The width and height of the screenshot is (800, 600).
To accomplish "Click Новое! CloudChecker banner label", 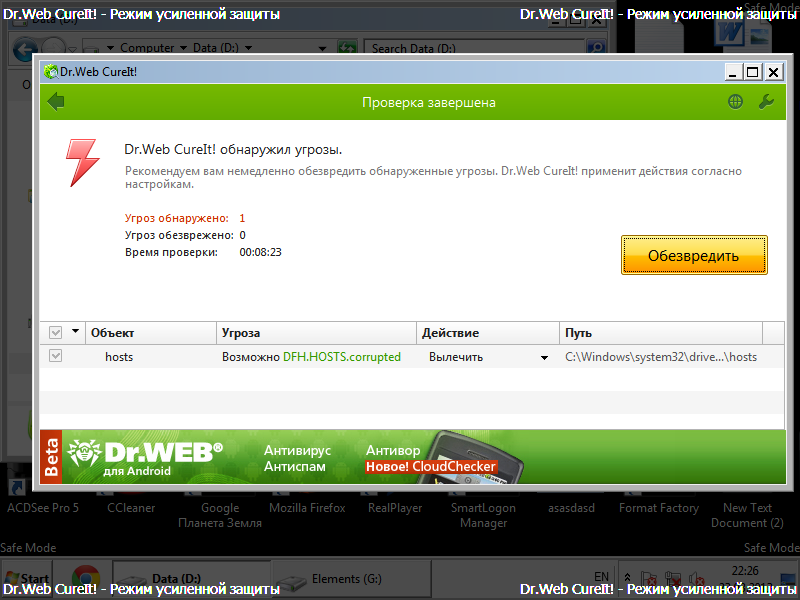I will coord(431,466).
